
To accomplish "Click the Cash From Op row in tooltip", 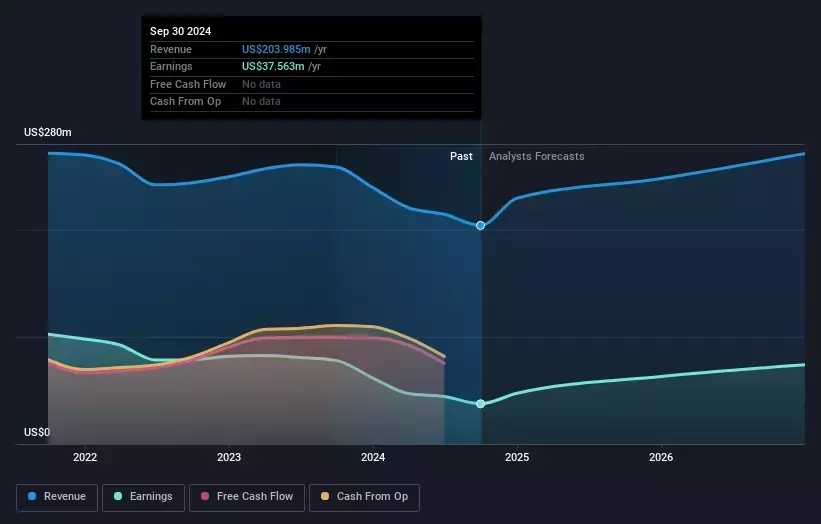I will [x=185, y=101].
